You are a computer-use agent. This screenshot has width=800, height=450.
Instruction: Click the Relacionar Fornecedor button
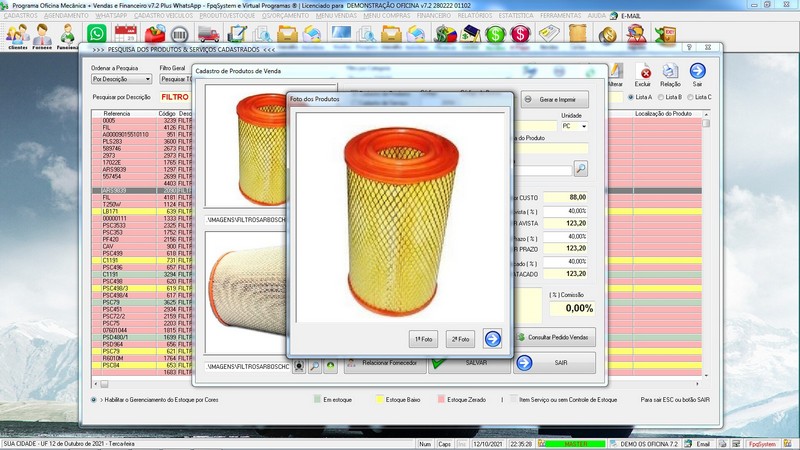pos(385,363)
